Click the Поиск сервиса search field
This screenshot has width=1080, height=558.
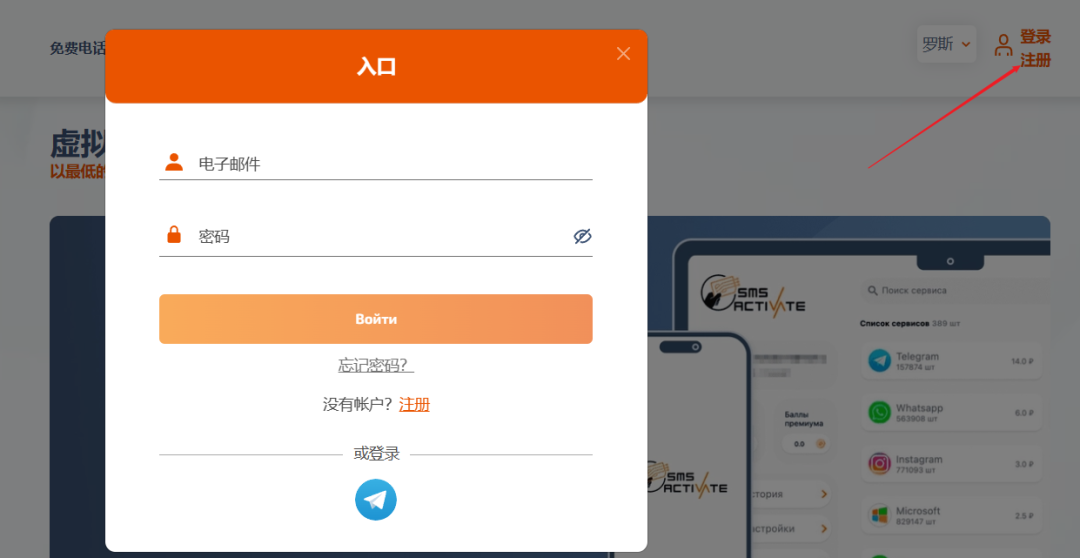coord(956,291)
